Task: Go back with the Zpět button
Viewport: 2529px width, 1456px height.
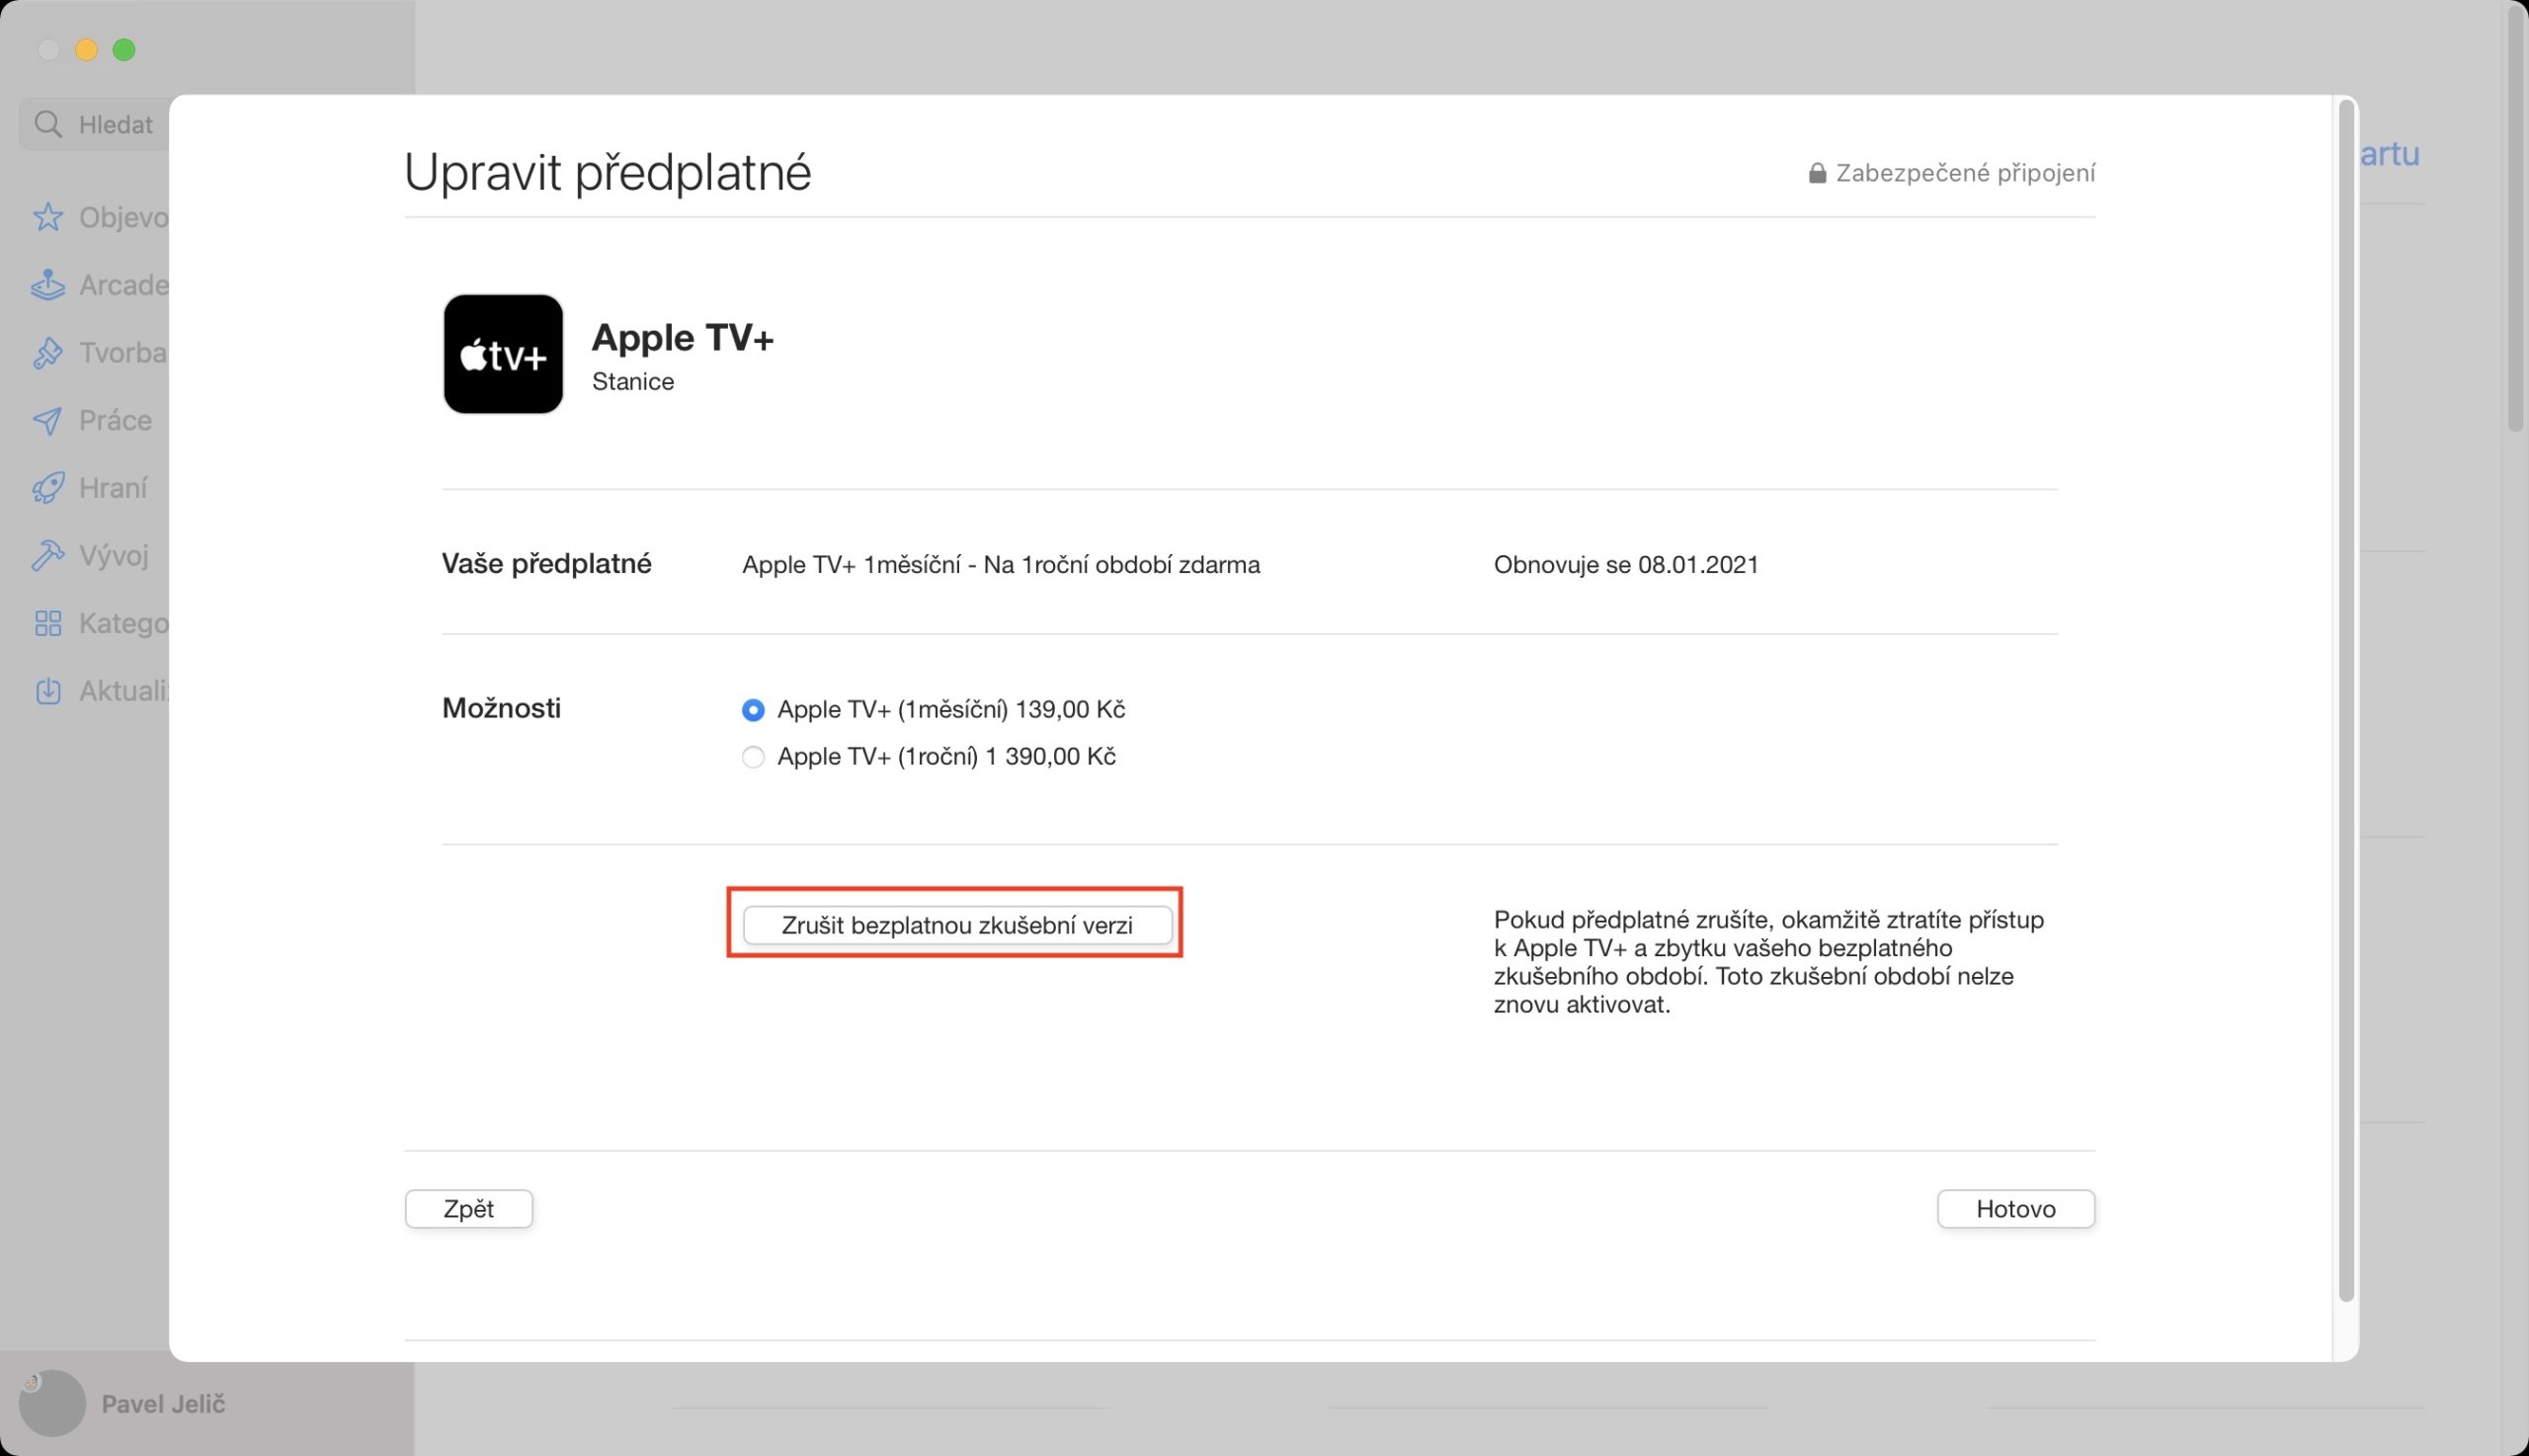Action: (x=469, y=1208)
